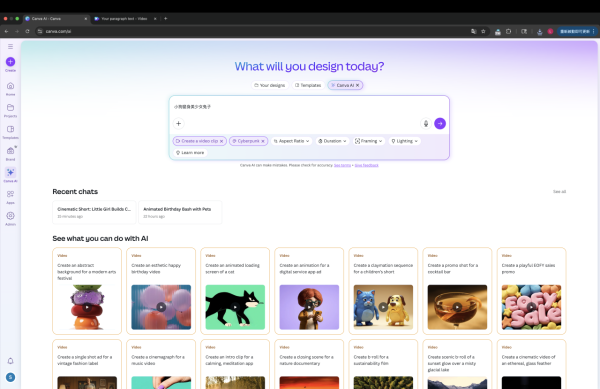Viewport: 600px width, 389px height.
Task: Click See all for recent chats
Action: tap(559, 192)
